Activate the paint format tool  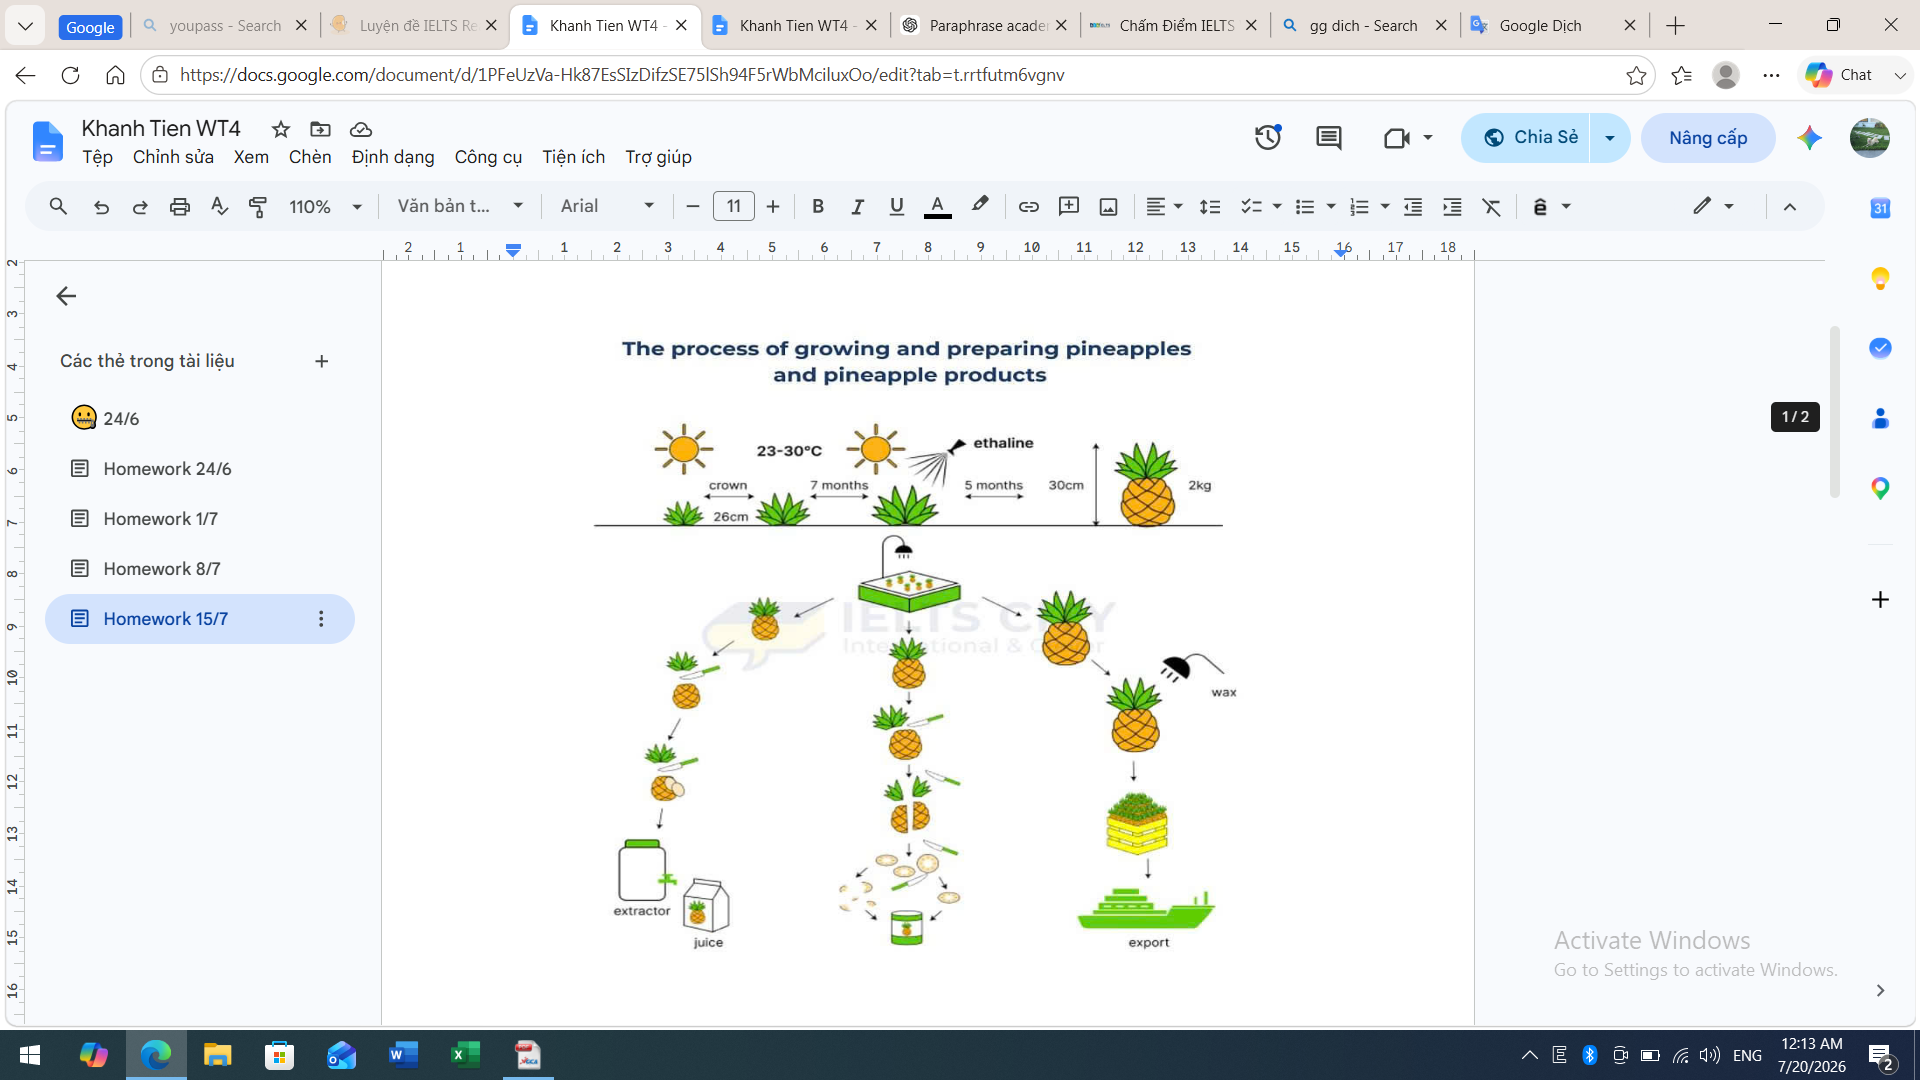pyautogui.click(x=258, y=206)
